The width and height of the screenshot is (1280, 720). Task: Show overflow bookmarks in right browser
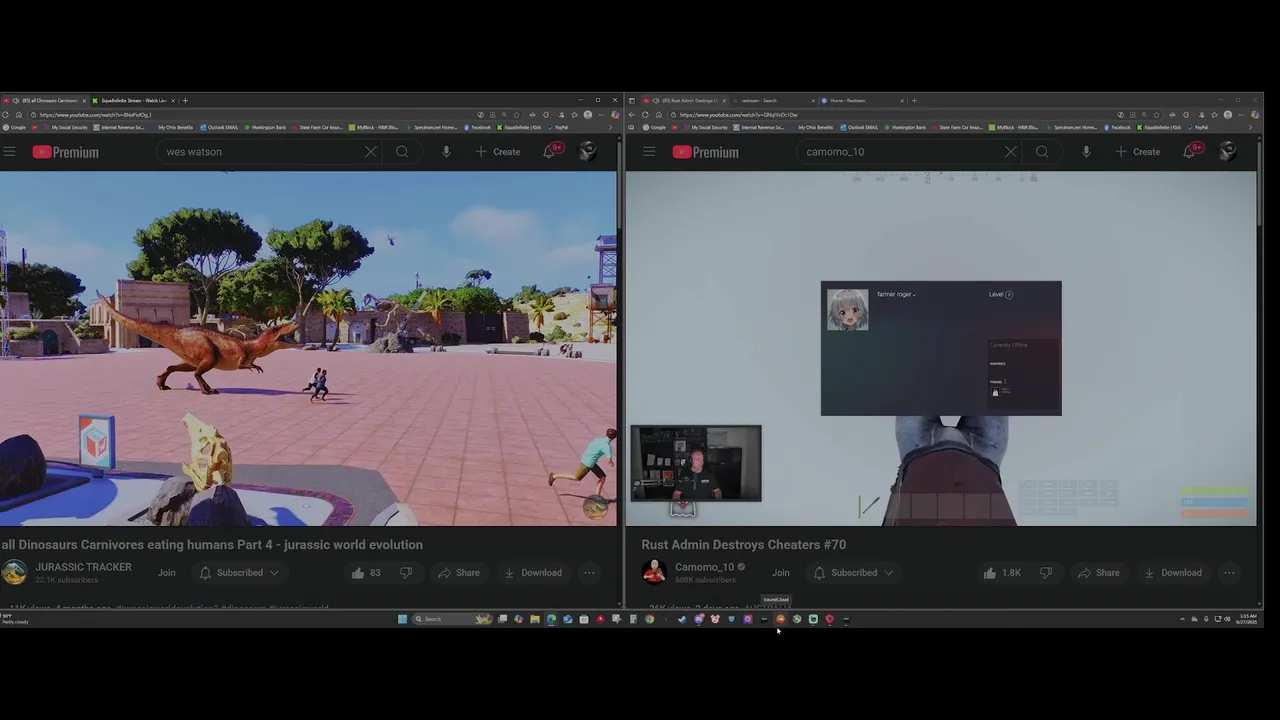(x=1250, y=127)
